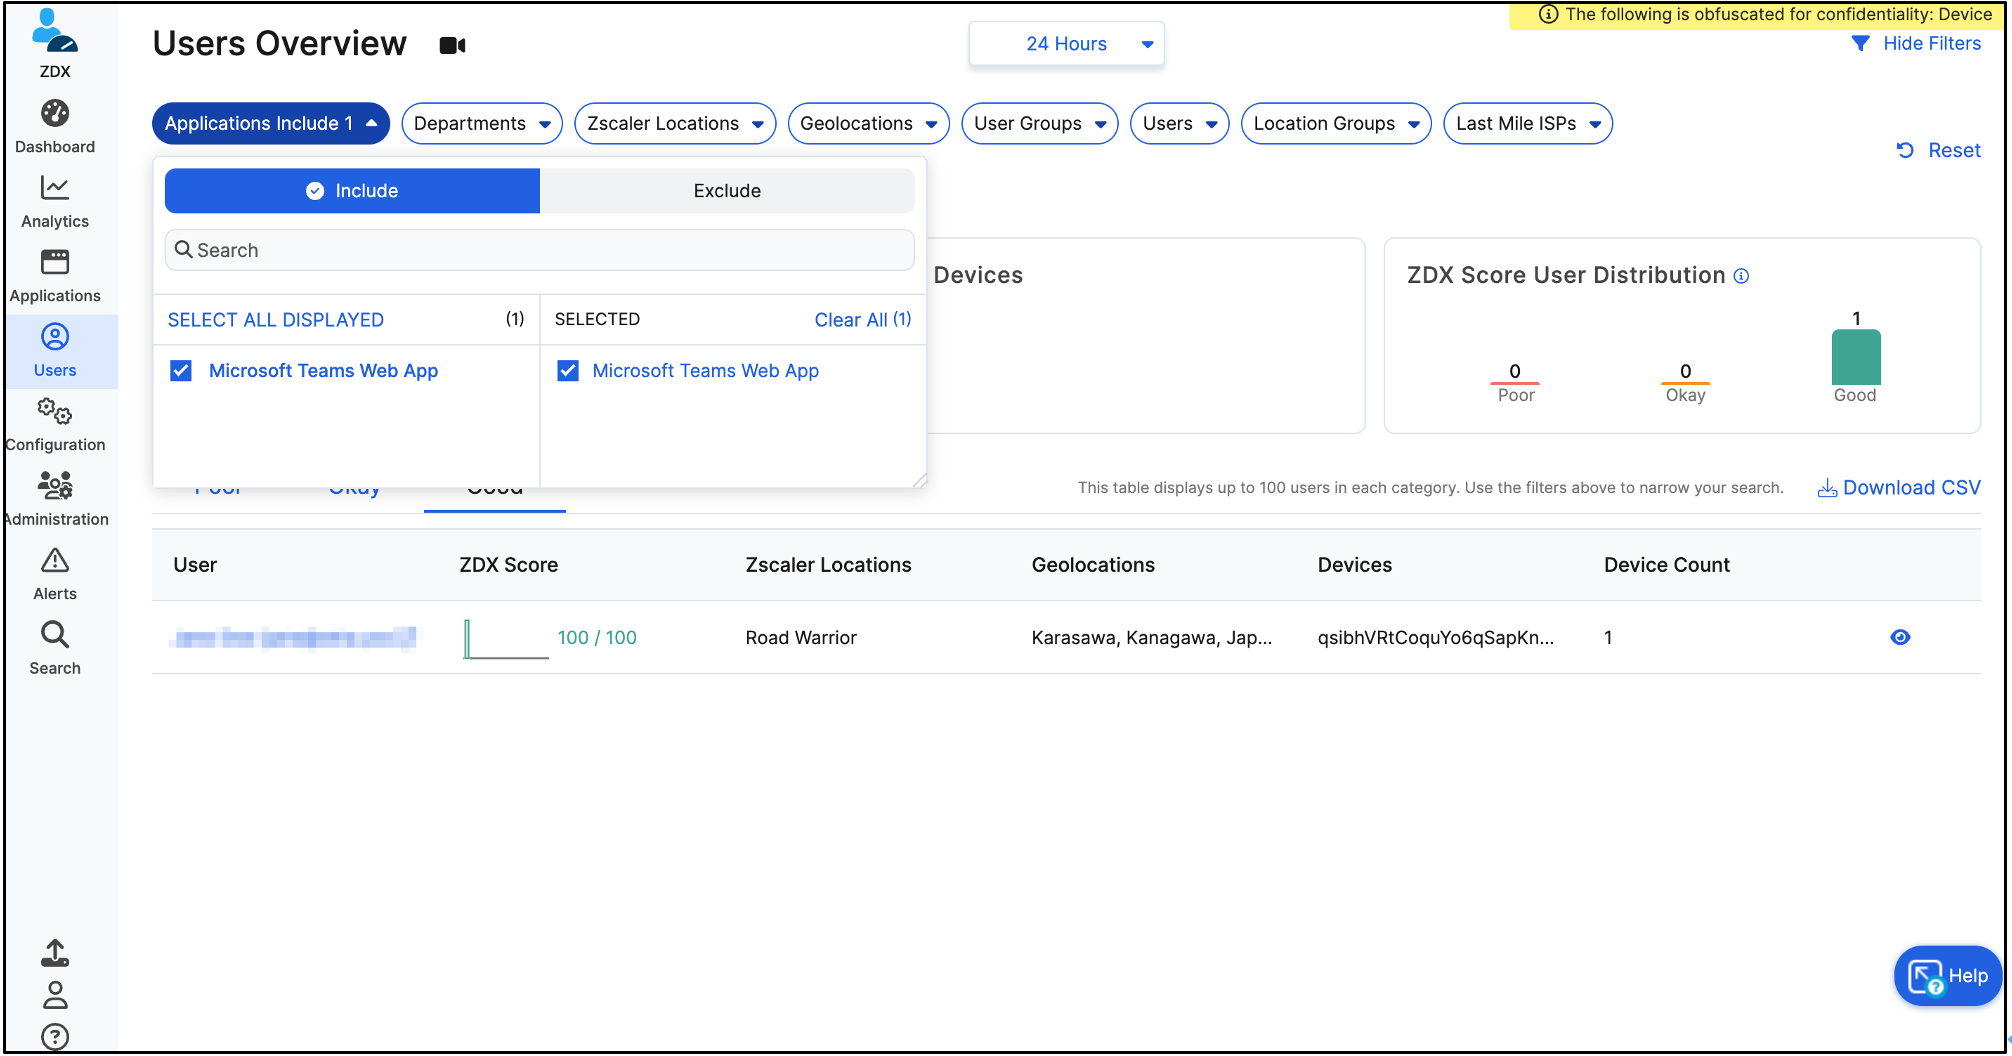The image size is (2012, 1056).
Task: Click the upload icon in the sidebar
Action: coord(55,953)
